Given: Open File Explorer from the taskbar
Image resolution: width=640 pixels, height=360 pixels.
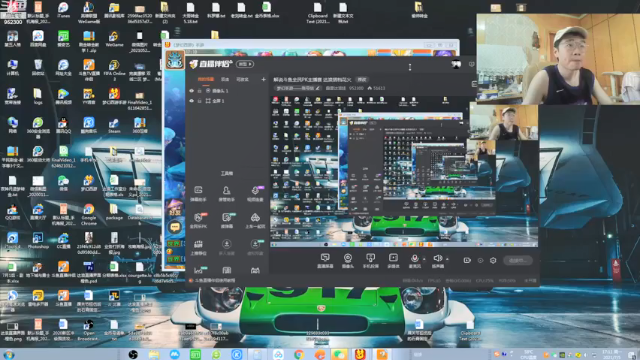Looking at the screenshot, I should point(154,355).
